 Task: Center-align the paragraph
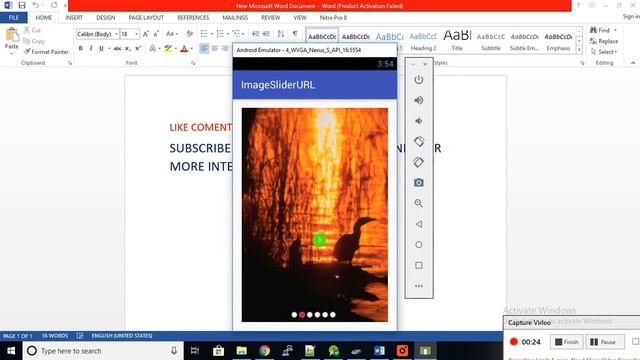tap(215, 48)
